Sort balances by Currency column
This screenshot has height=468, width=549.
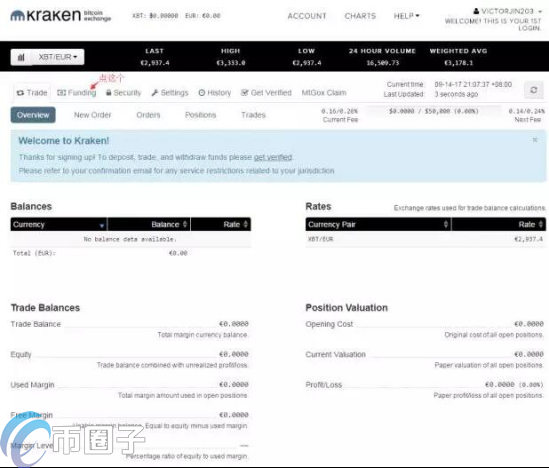tap(59, 224)
